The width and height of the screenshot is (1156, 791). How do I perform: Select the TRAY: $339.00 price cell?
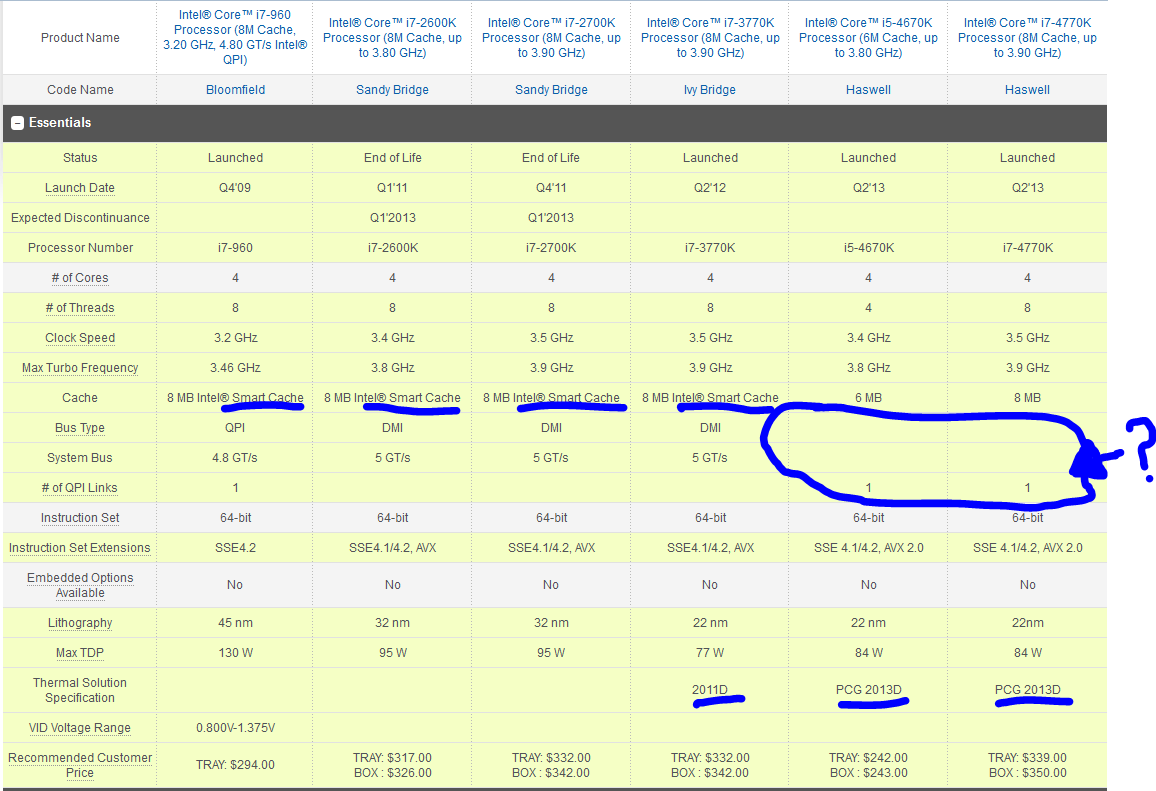coord(1027,765)
